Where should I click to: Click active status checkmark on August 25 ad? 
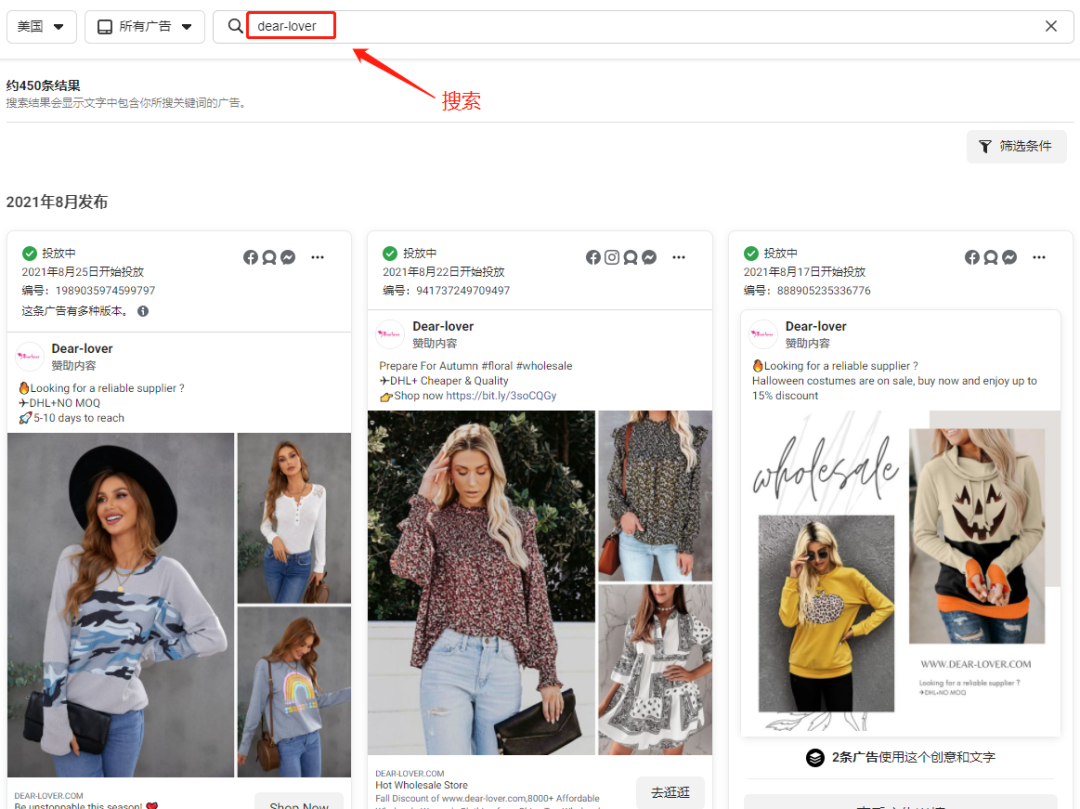click(x=30, y=253)
